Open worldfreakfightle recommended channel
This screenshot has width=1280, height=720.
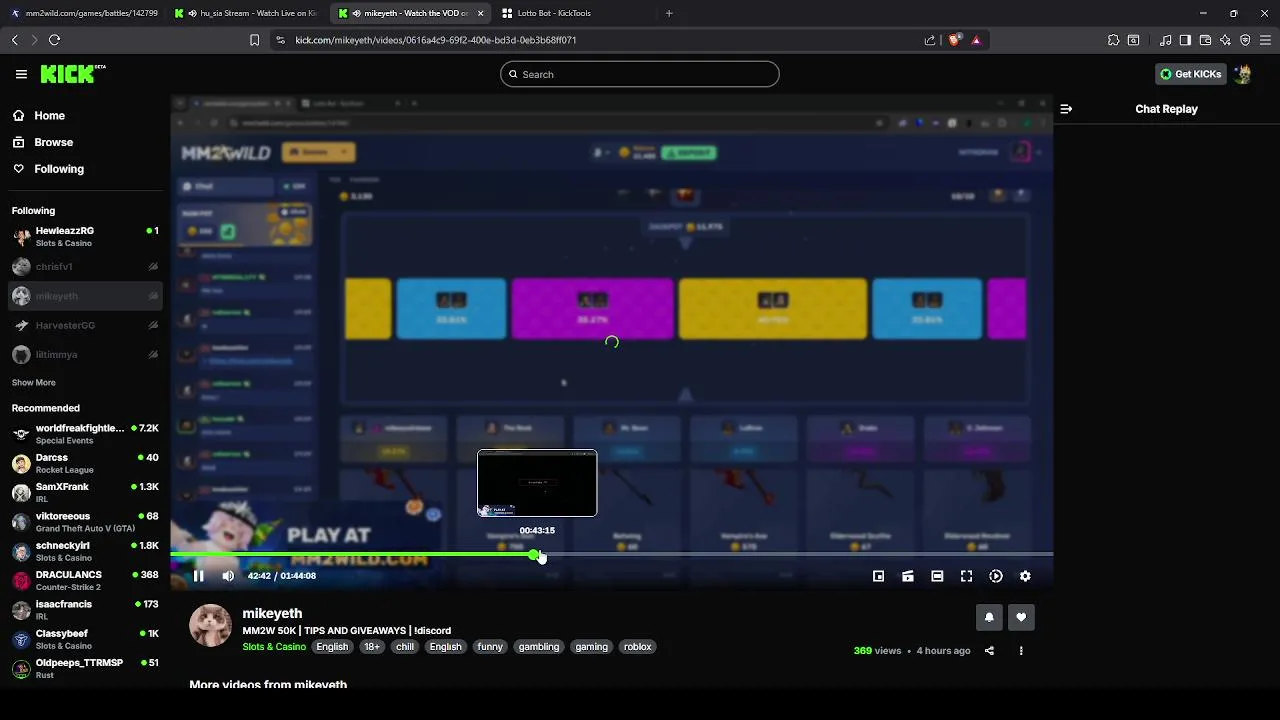point(85,434)
